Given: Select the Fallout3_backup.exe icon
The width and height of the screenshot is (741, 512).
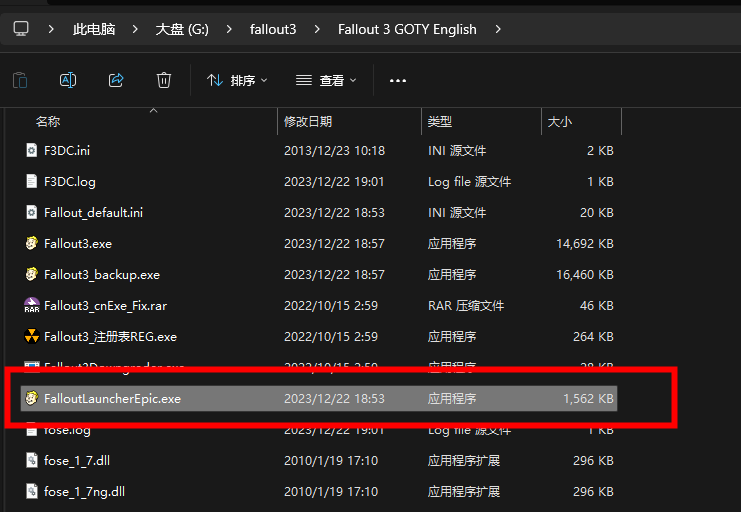Looking at the screenshot, I should tap(32, 274).
